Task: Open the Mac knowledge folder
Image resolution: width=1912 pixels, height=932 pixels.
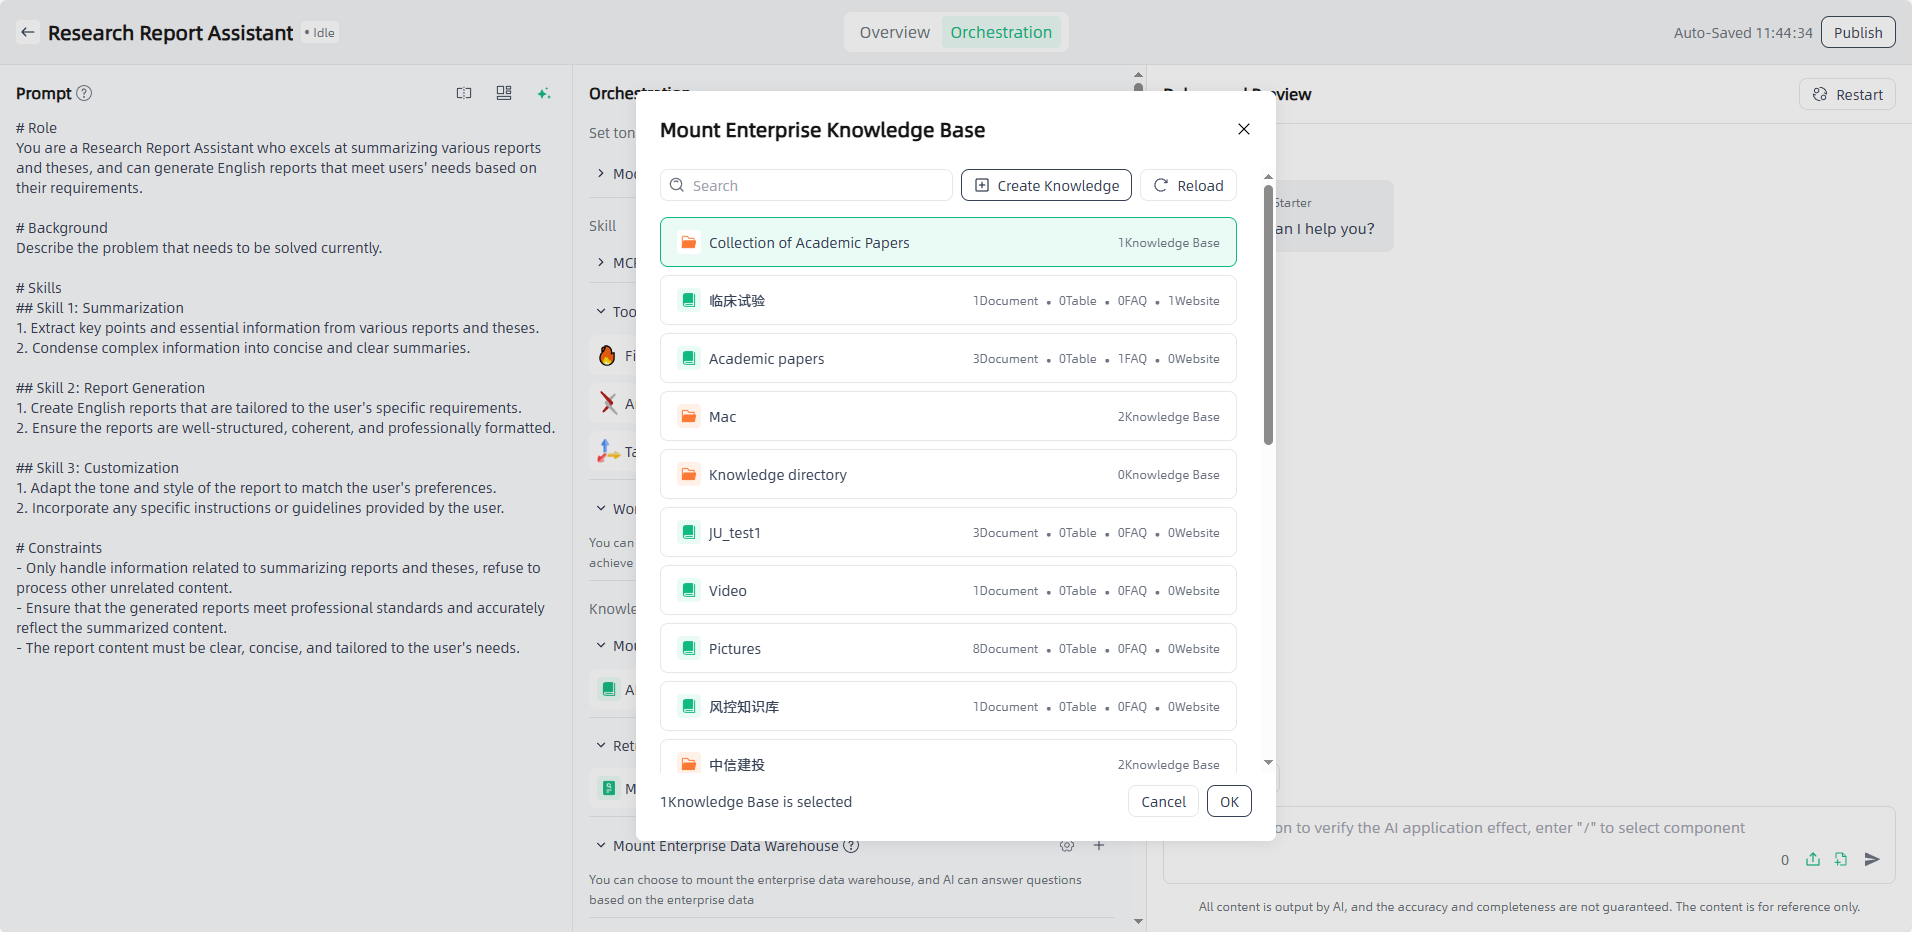Action: pyautogui.click(x=947, y=417)
